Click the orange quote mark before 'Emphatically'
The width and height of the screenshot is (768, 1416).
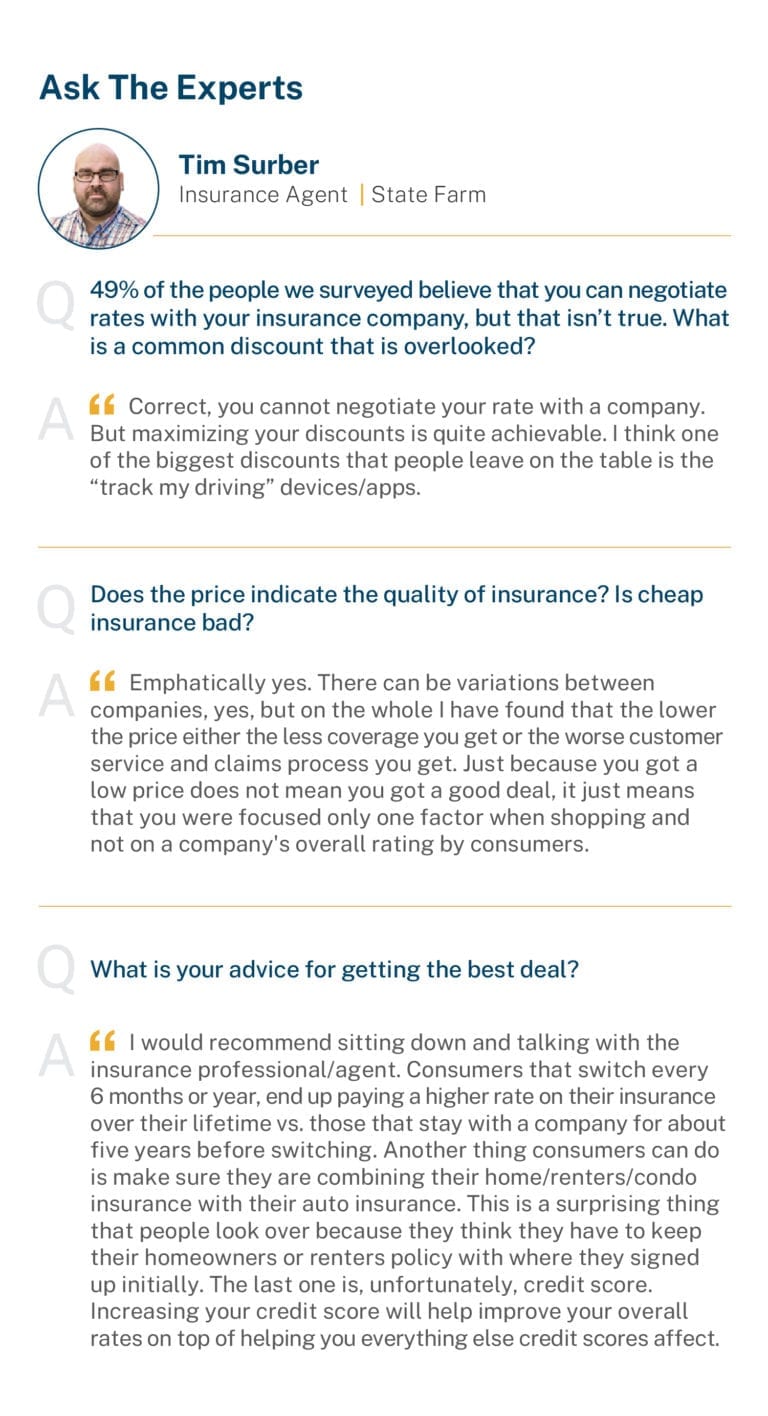pos(102,682)
